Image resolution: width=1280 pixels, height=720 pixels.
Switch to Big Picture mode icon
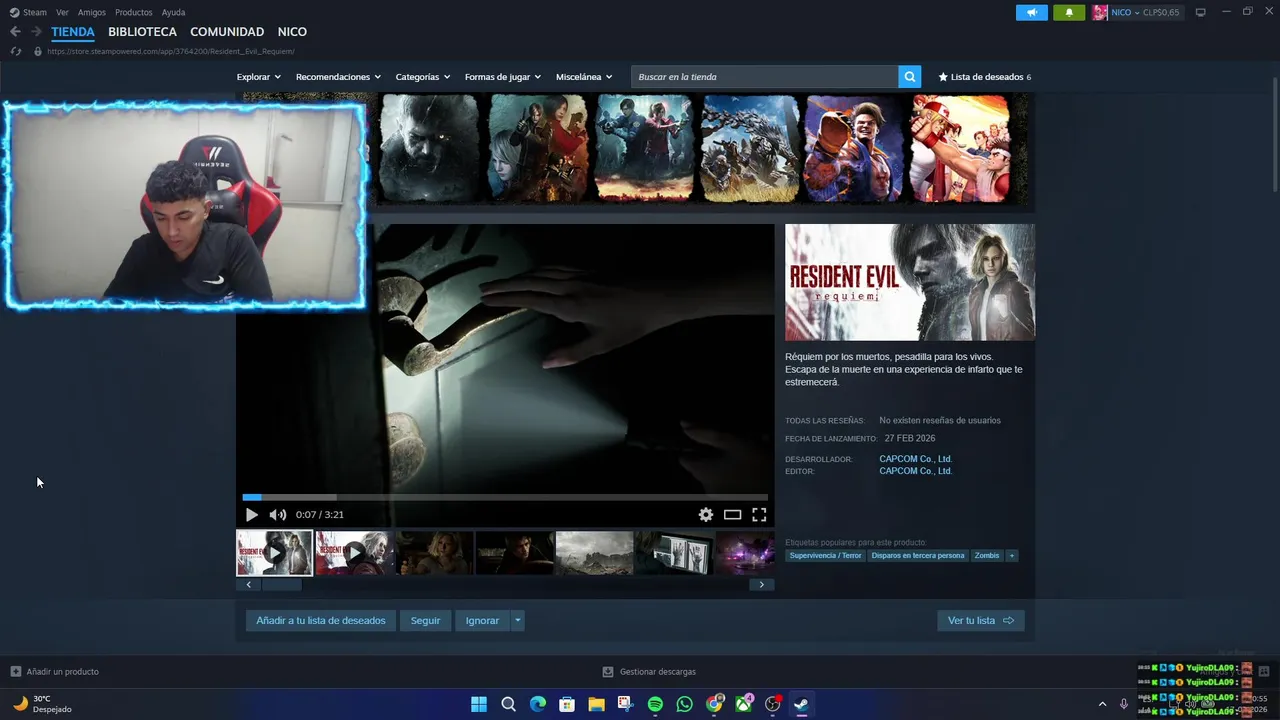tap(1200, 13)
